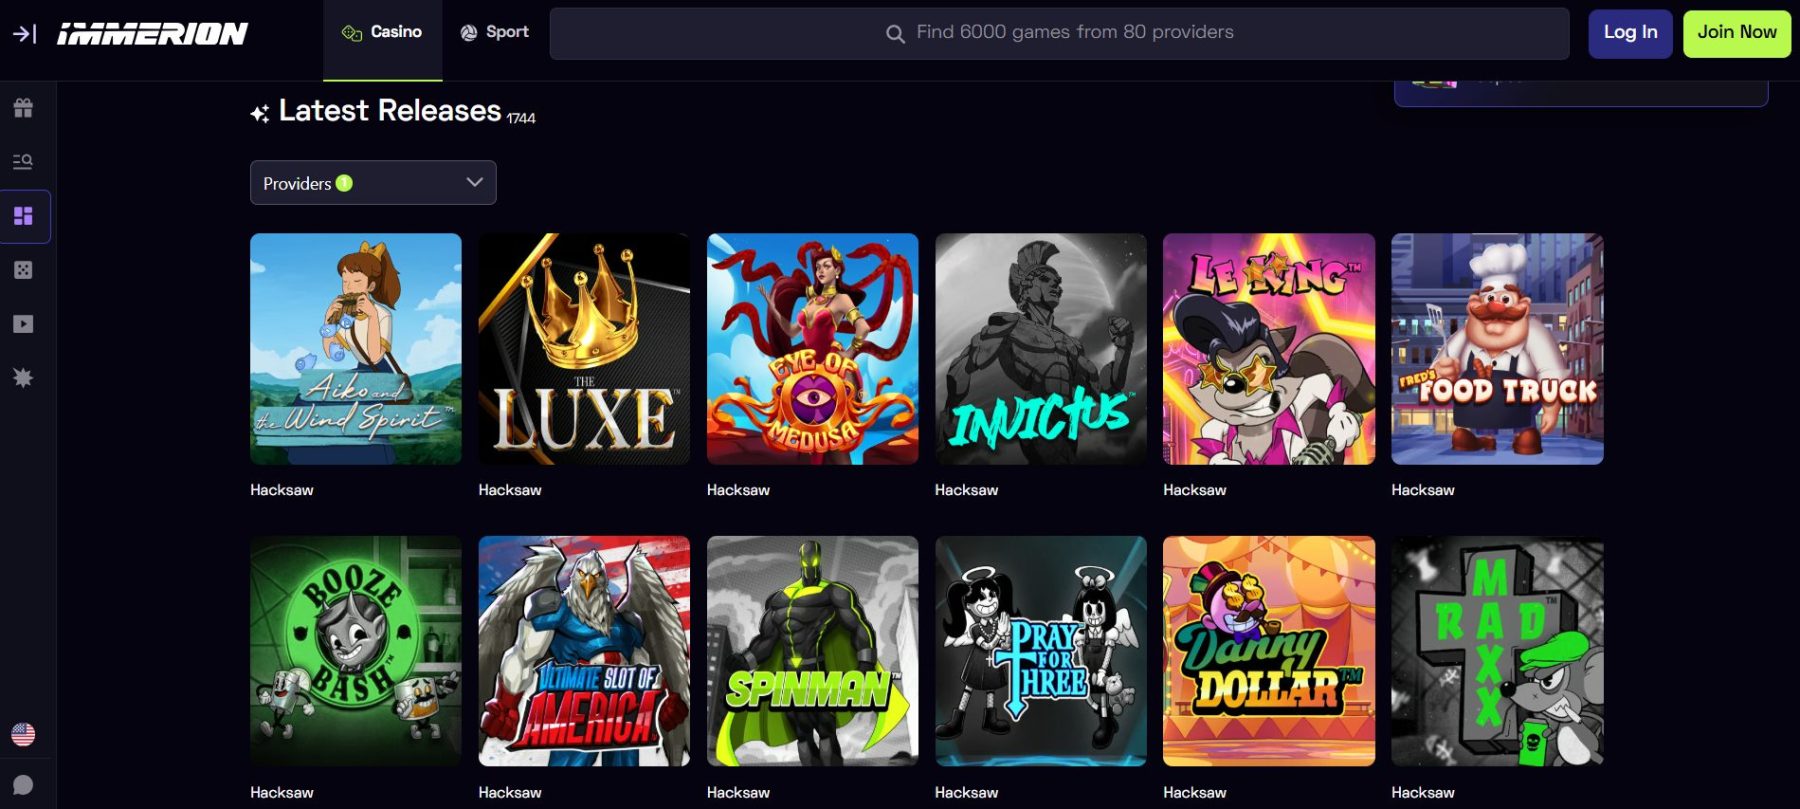Click Hacksaw label under Ultimate Slot of America
Screen dimensions: 1800x809
(x=510, y=793)
